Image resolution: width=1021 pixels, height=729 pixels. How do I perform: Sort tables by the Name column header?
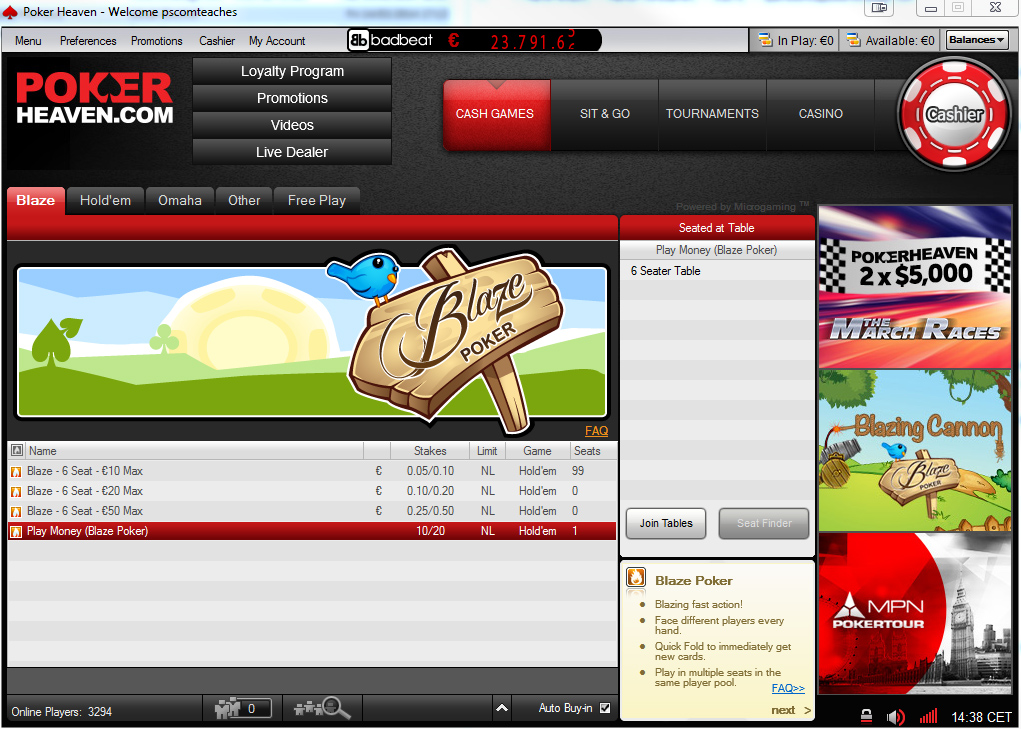195,450
